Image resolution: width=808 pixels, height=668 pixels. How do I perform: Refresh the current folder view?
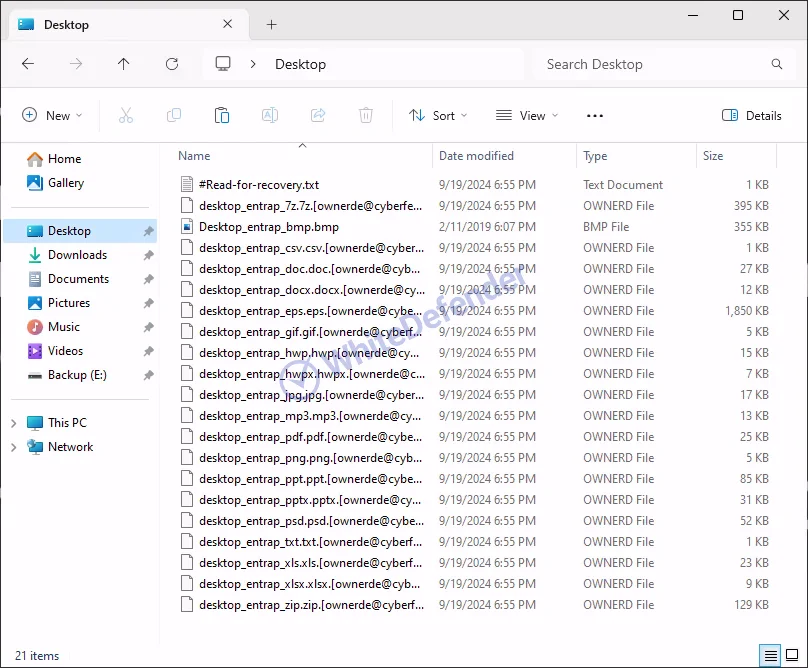click(x=172, y=64)
